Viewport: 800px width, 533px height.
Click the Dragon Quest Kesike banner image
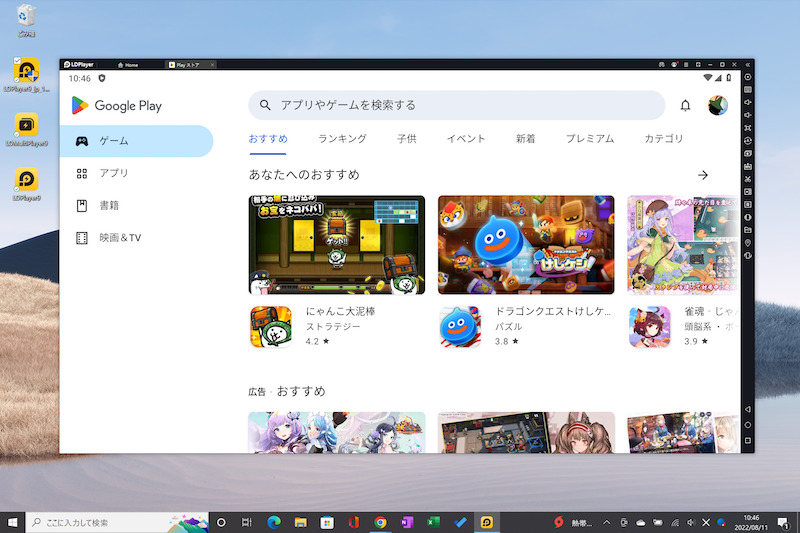click(x=526, y=245)
